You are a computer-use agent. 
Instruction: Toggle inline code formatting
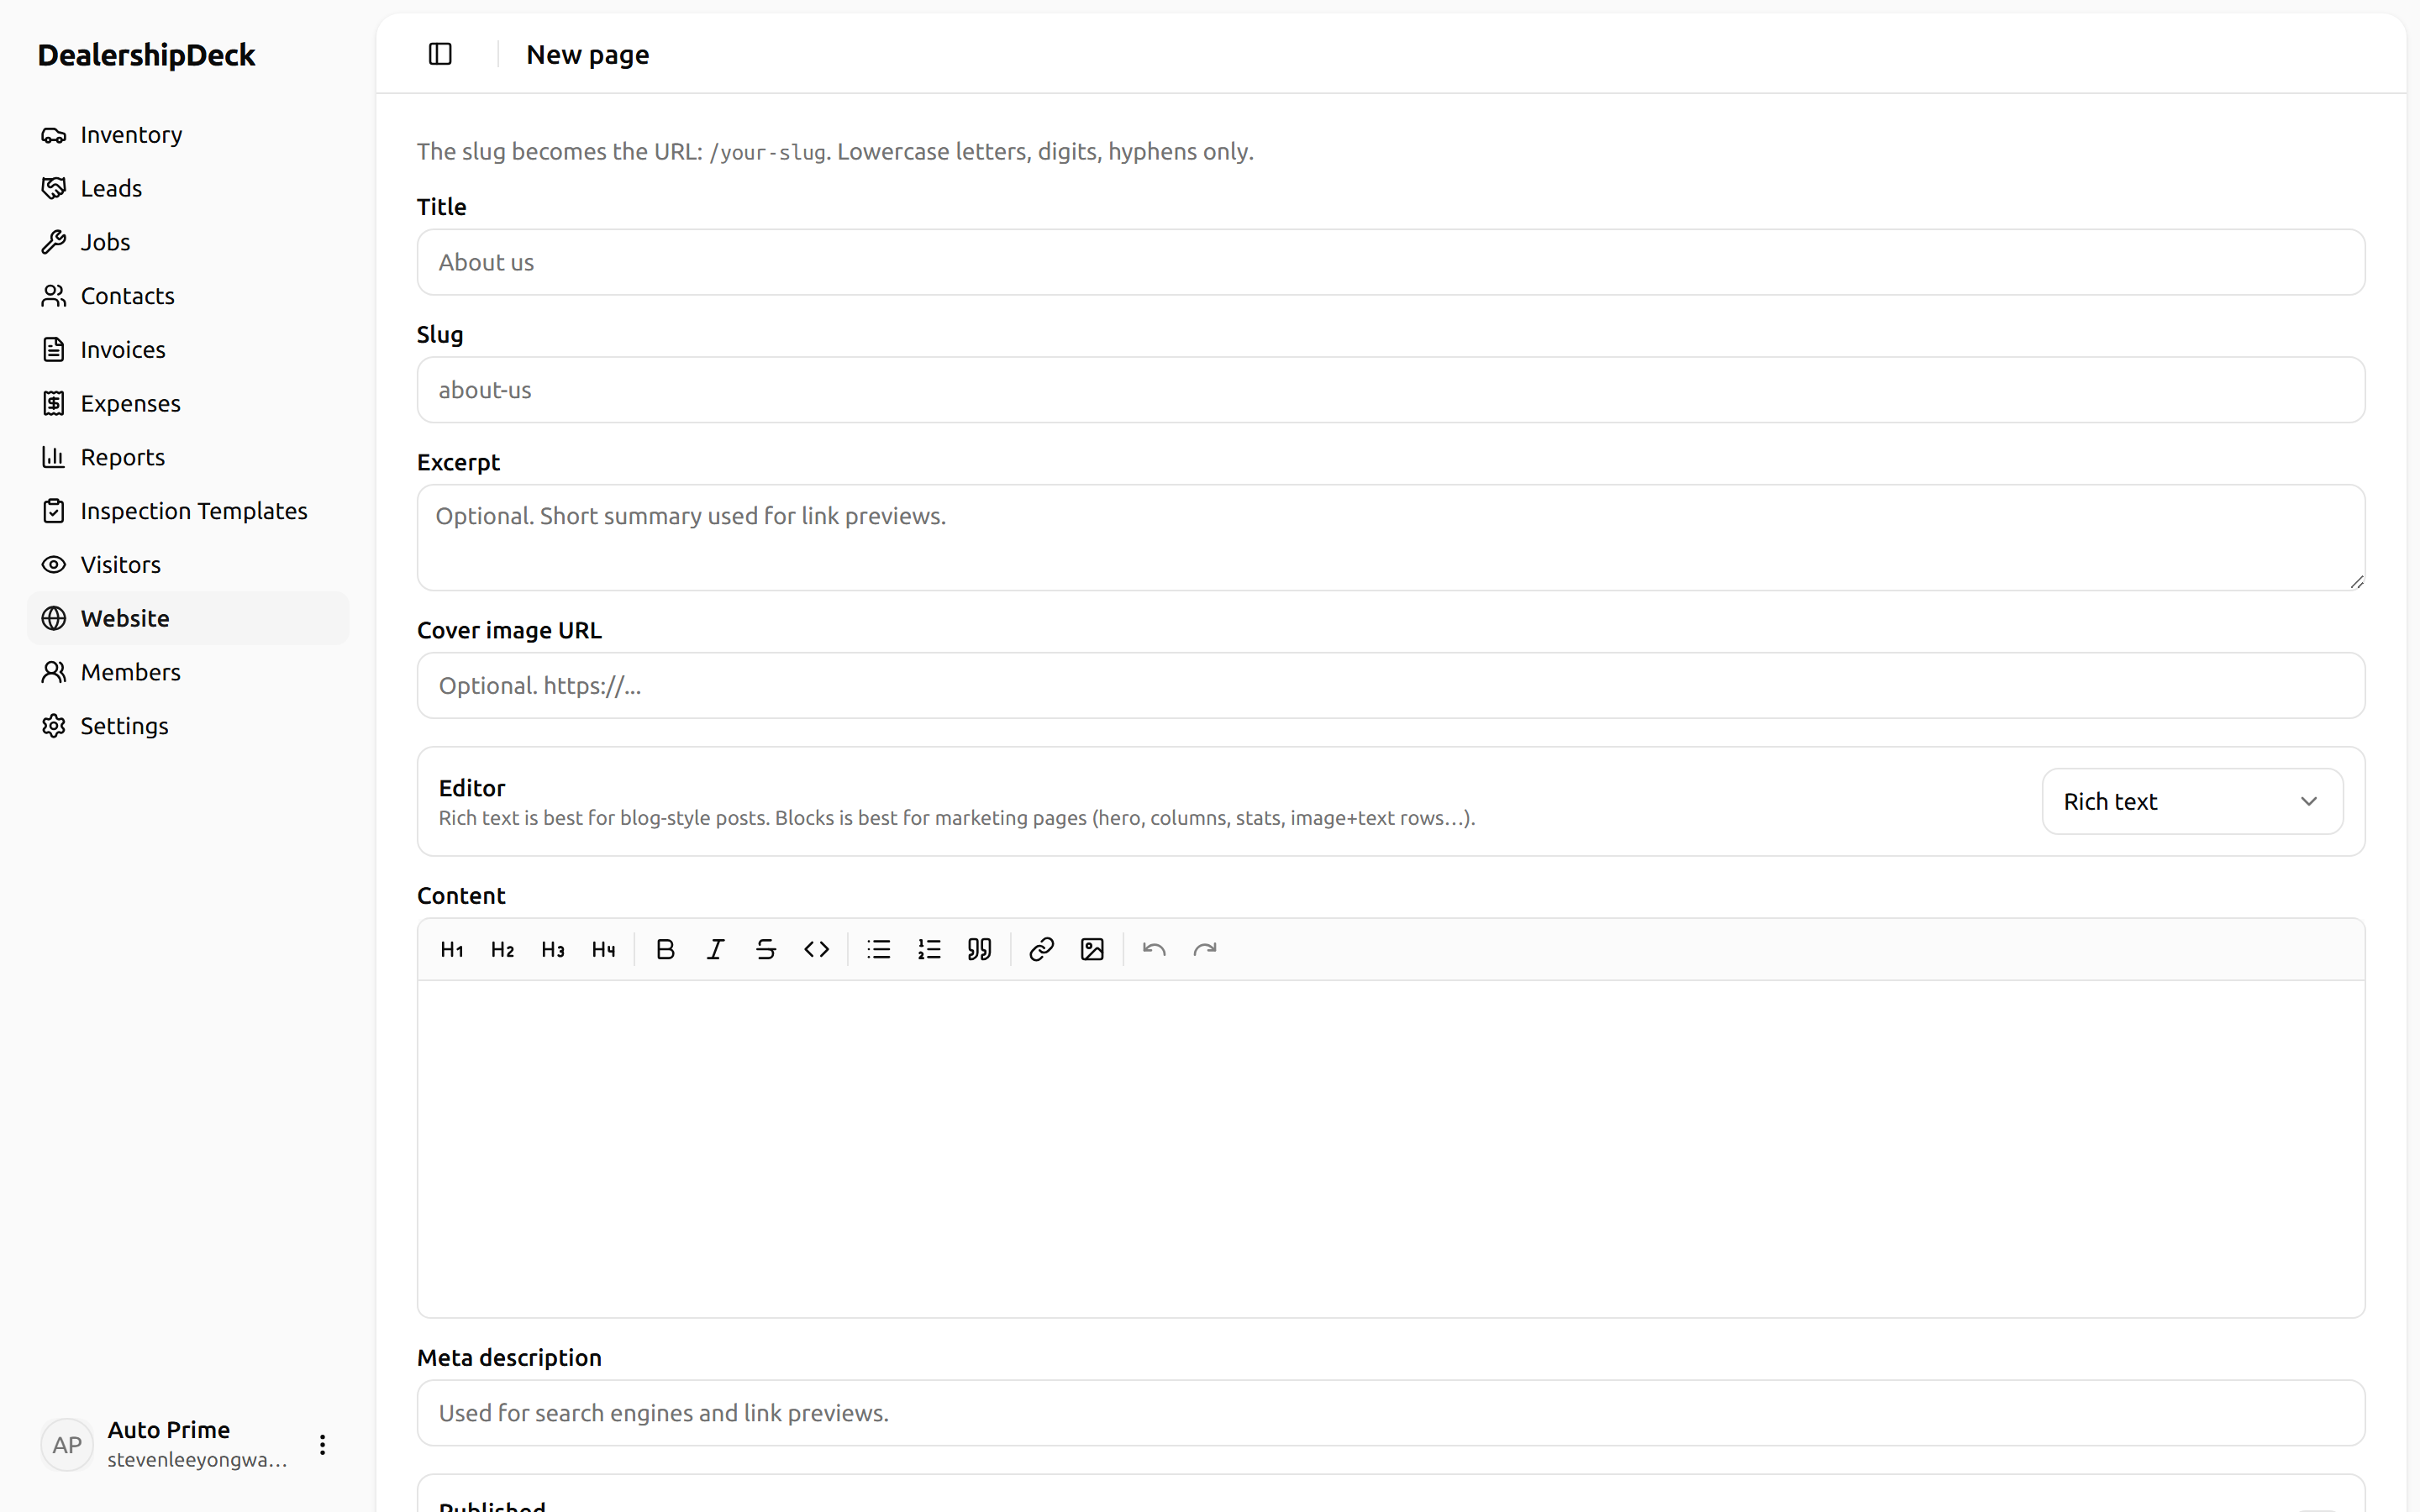[x=817, y=949]
